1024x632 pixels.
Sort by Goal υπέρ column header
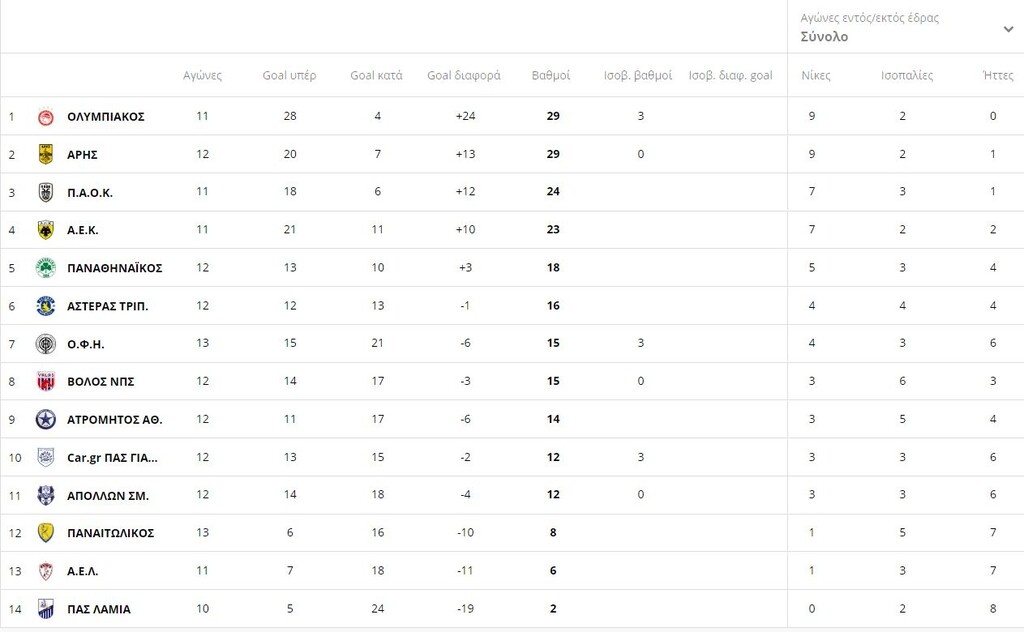click(x=289, y=76)
